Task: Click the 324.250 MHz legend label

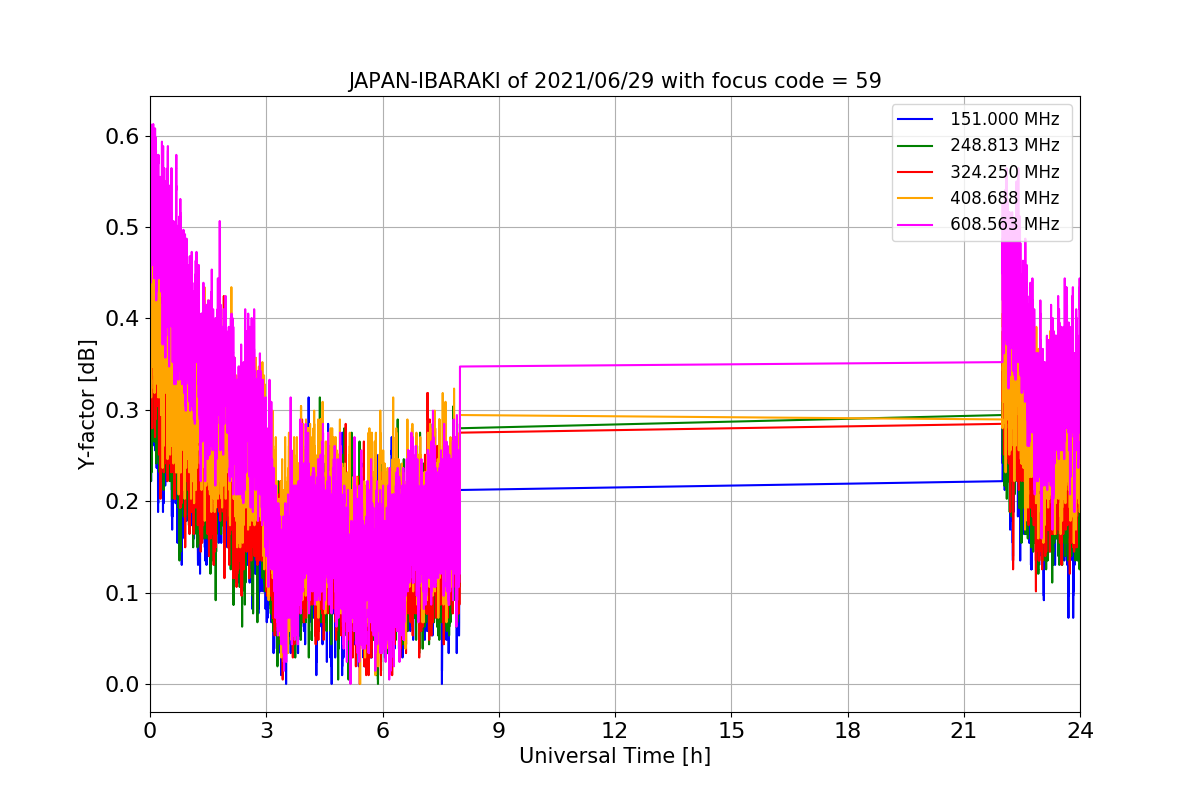Action: click(1004, 172)
